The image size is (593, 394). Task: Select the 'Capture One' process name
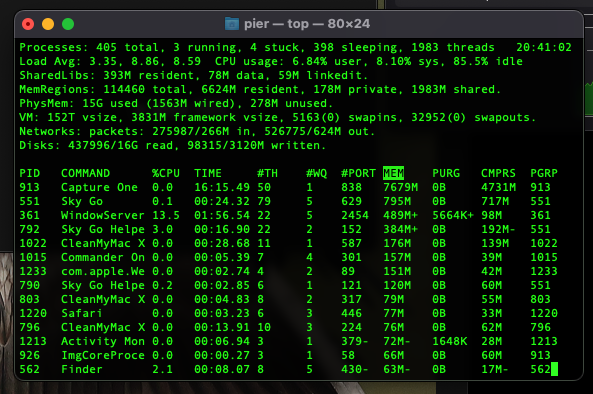(x=99, y=187)
